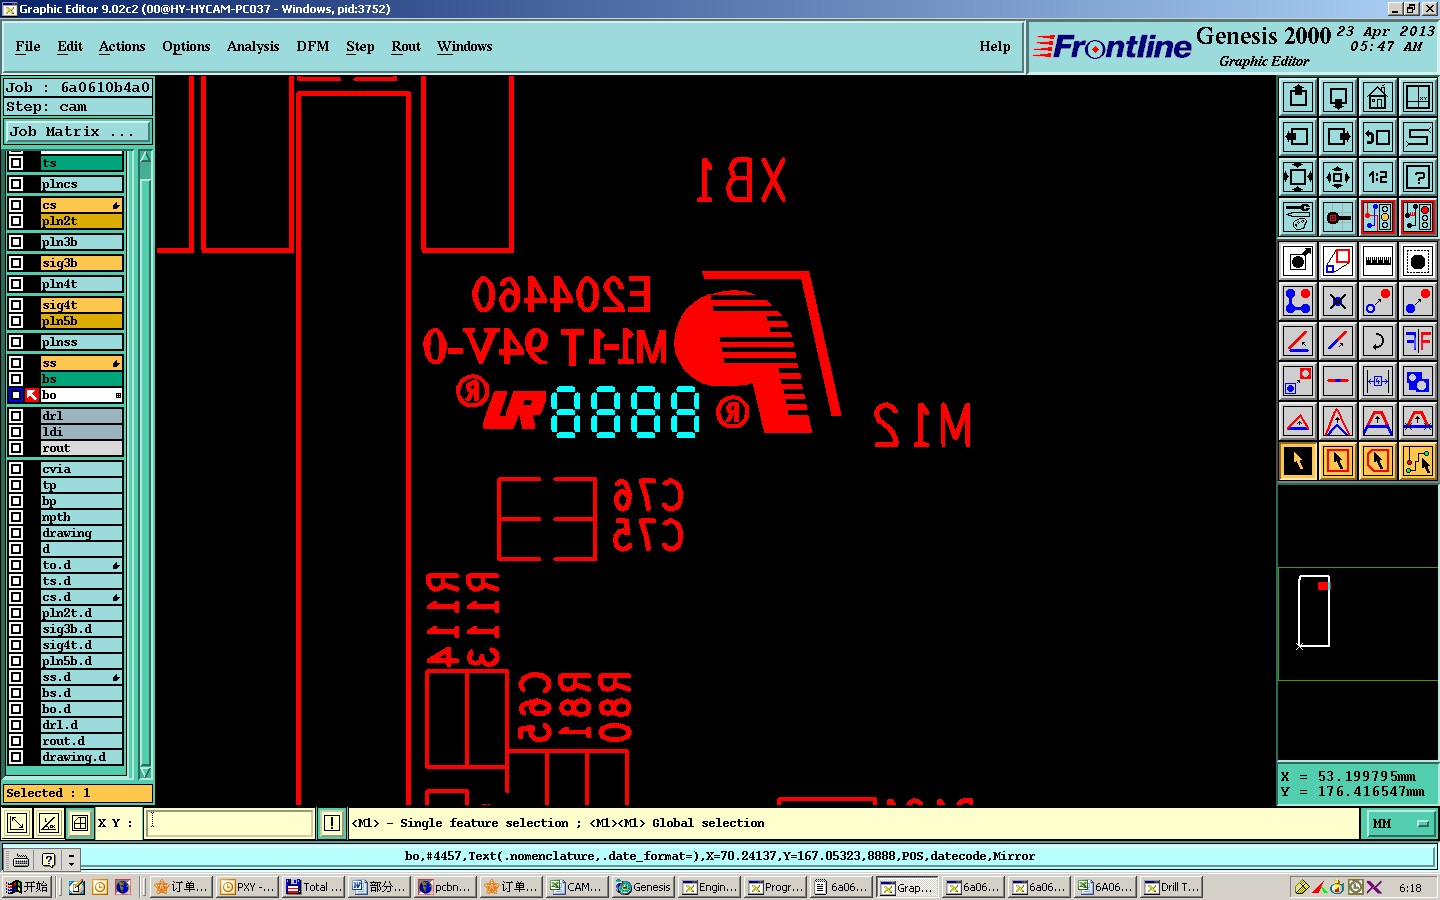Select the dashed octagon area icon

[1418, 261]
